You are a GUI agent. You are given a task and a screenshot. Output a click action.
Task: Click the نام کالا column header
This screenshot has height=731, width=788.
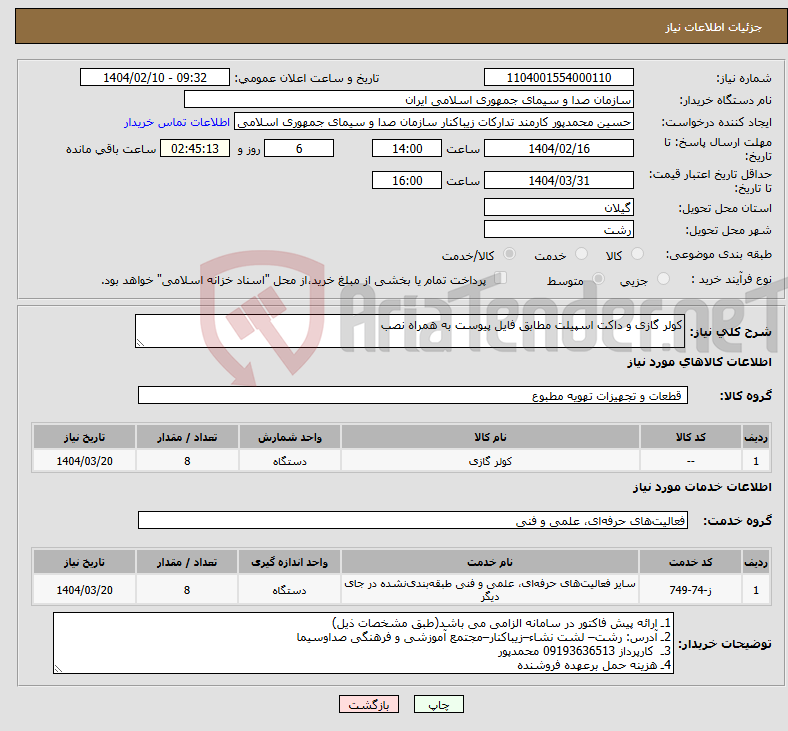click(x=490, y=437)
